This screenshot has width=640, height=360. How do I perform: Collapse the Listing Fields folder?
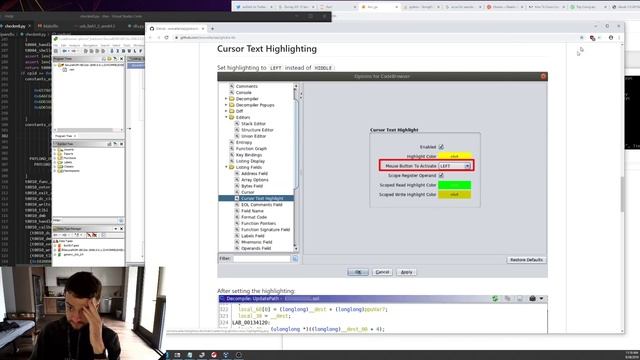coord(226,167)
